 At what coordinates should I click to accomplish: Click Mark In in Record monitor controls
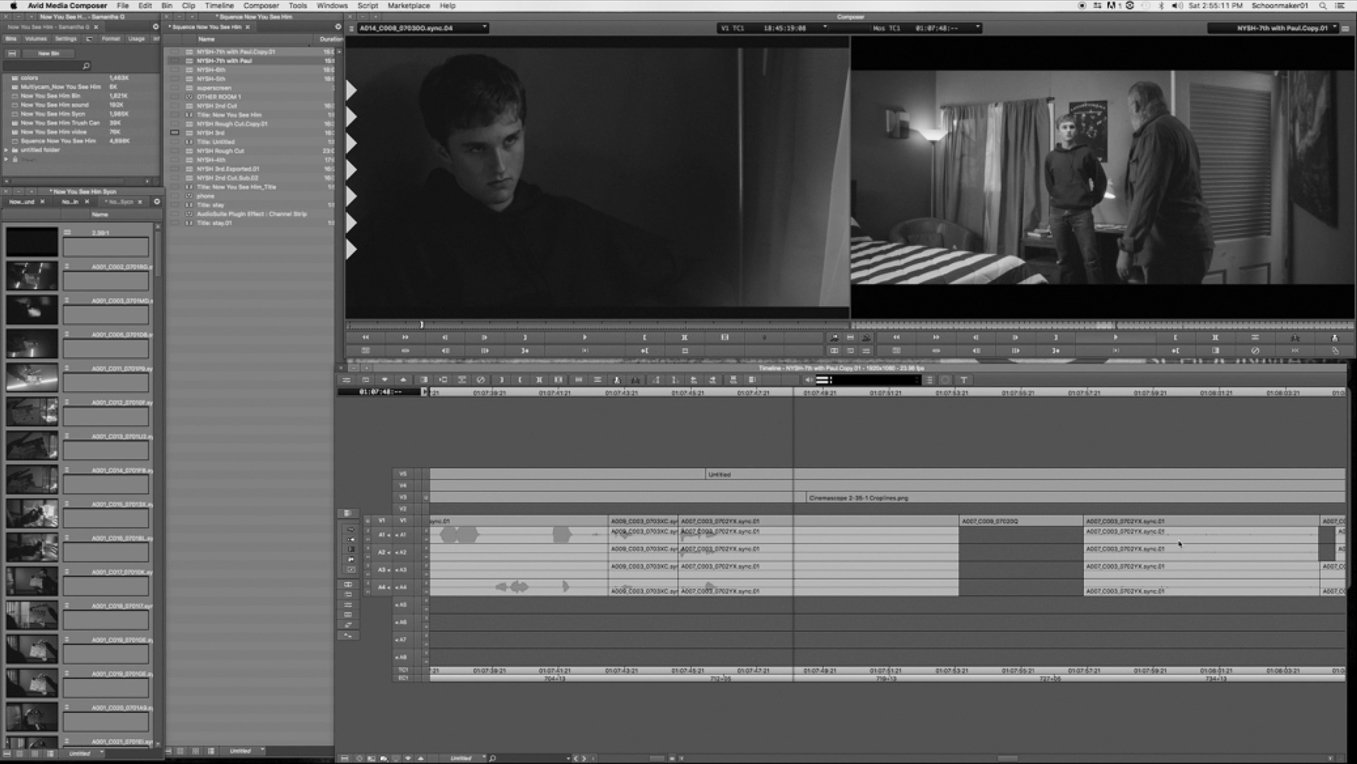pos(1176,338)
